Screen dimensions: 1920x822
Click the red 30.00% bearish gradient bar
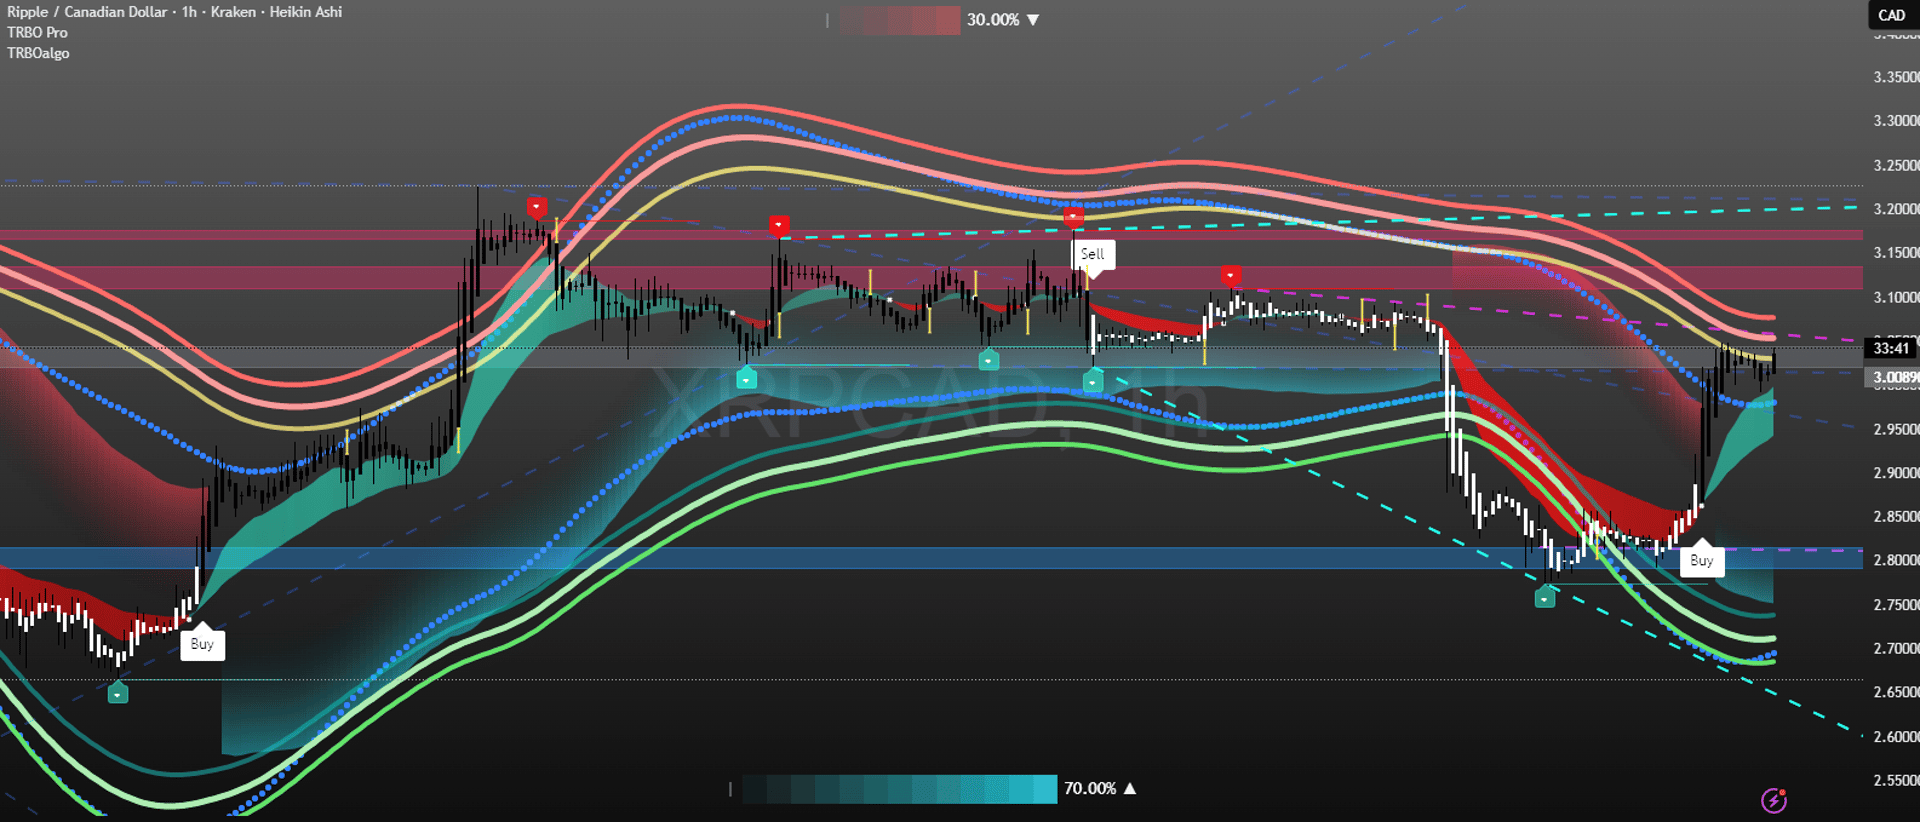click(900, 20)
